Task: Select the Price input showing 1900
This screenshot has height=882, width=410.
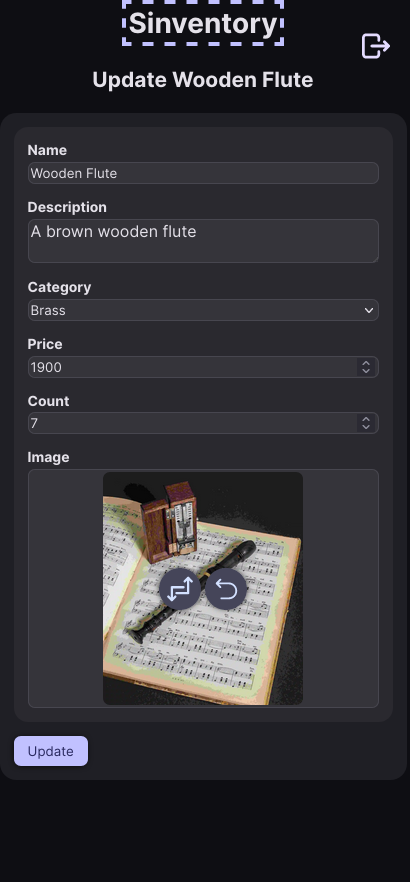Action: [x=193, y=367]
